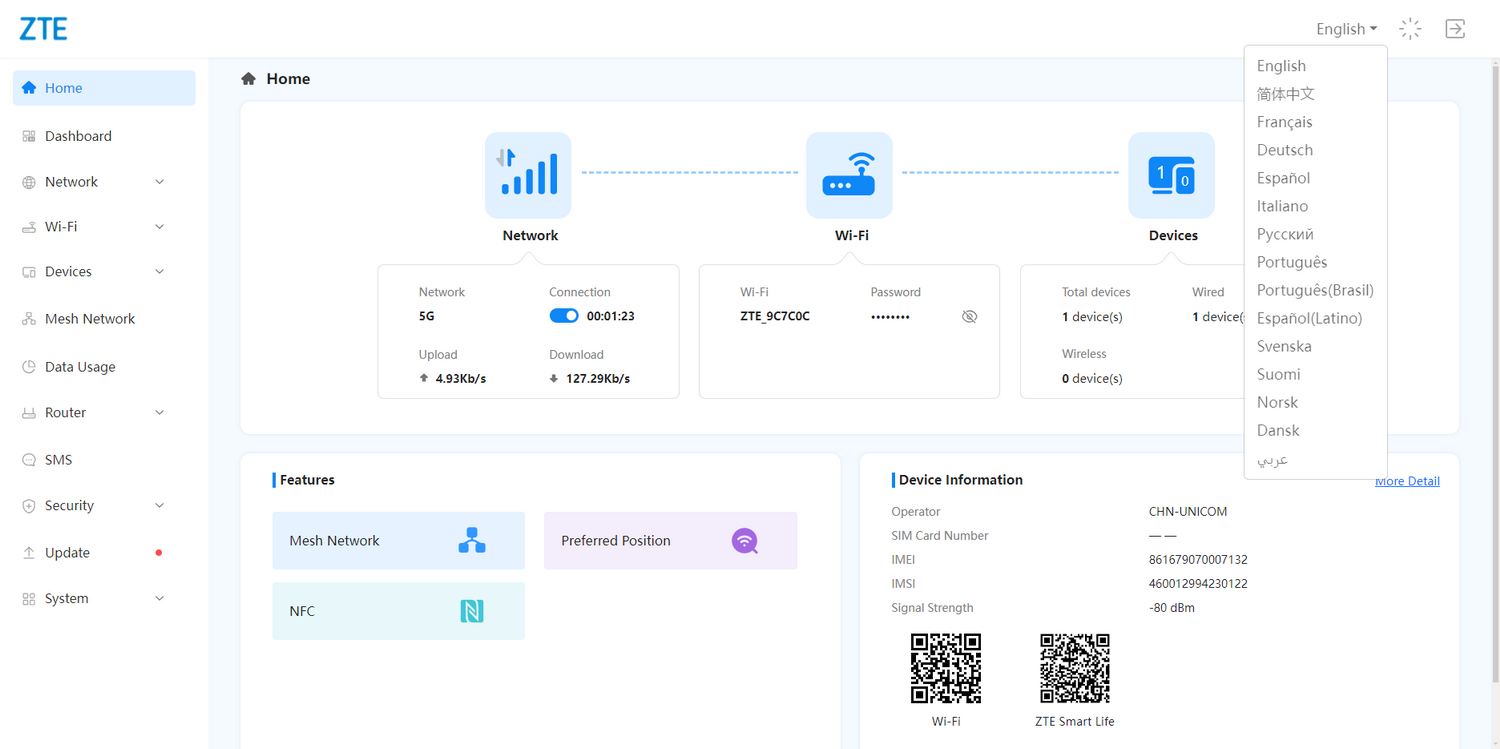1500x749 pixels.
Task: Show the Wi-Fi password with eye icon
Action: pyautogui.click(x=969, y=317)
